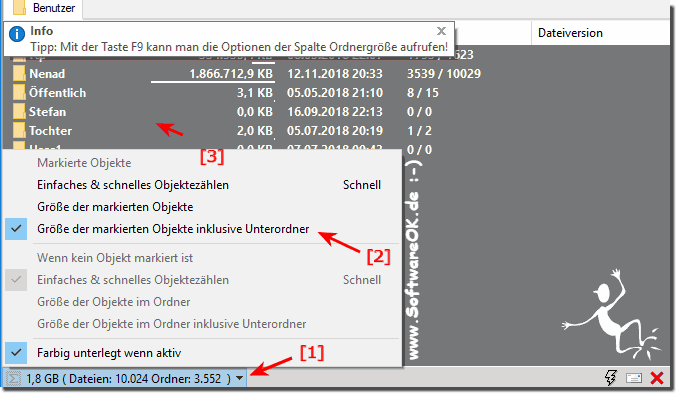Click count value 3539 / 10029
This screenshot has width=677, height=394.
444,74
